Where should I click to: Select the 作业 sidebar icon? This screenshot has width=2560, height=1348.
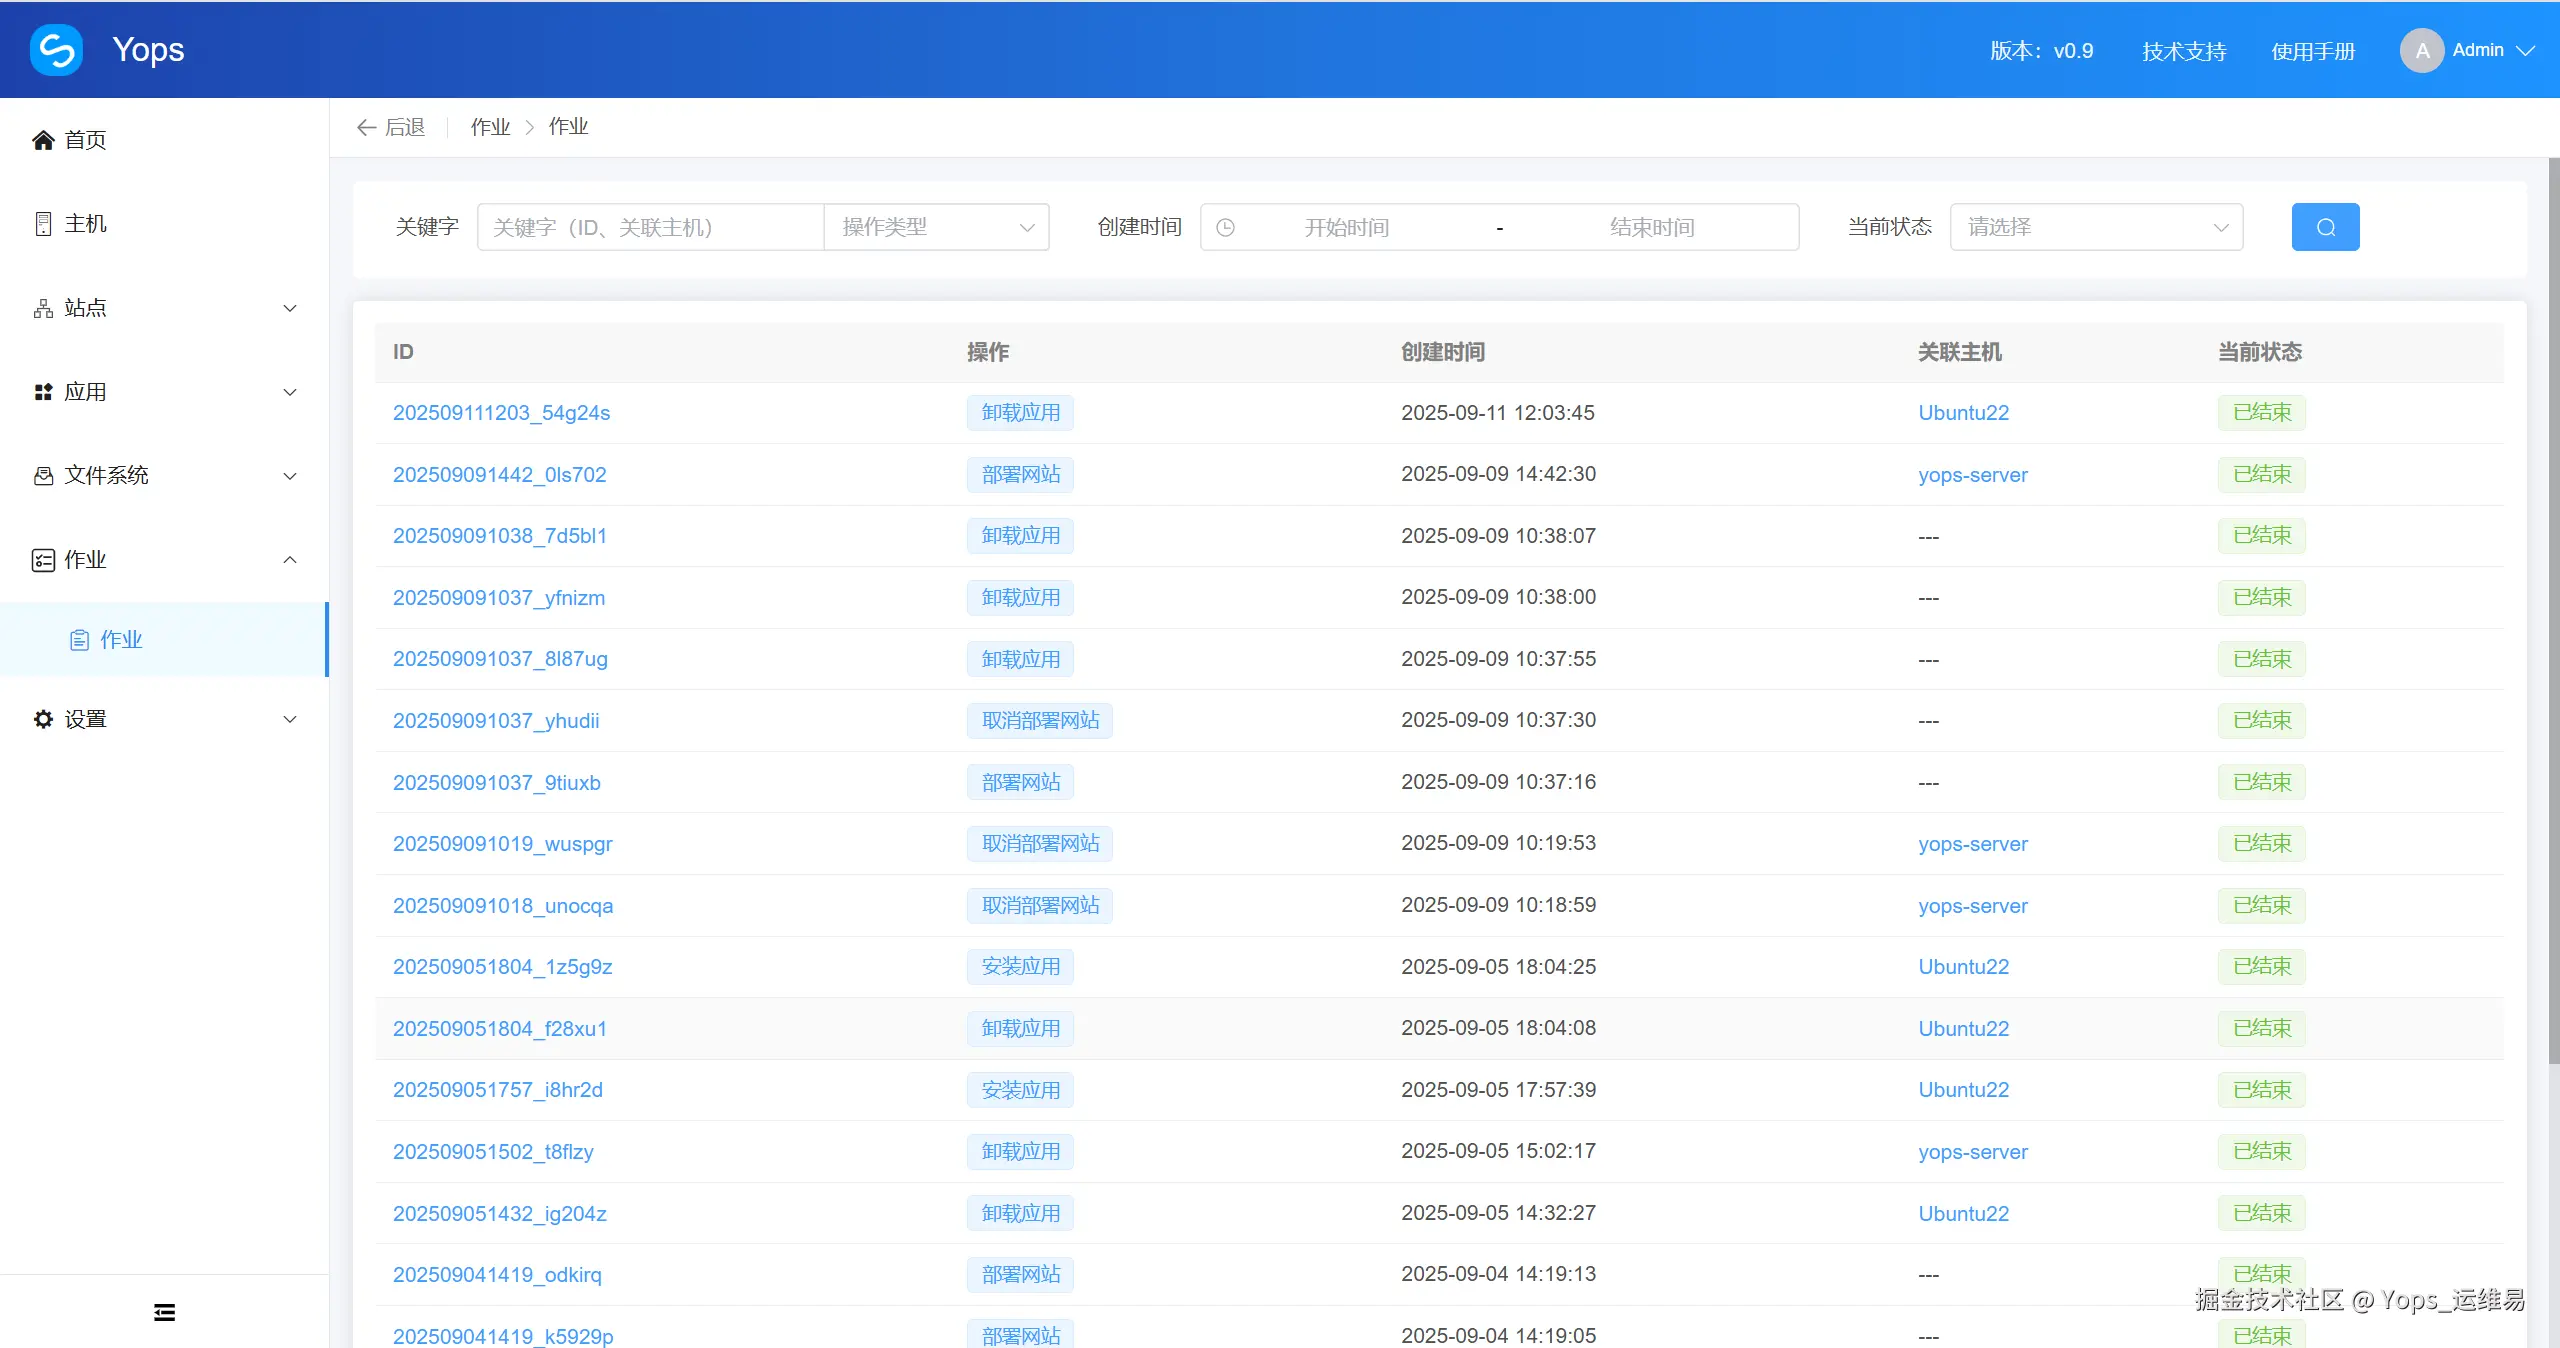[42, 559]
